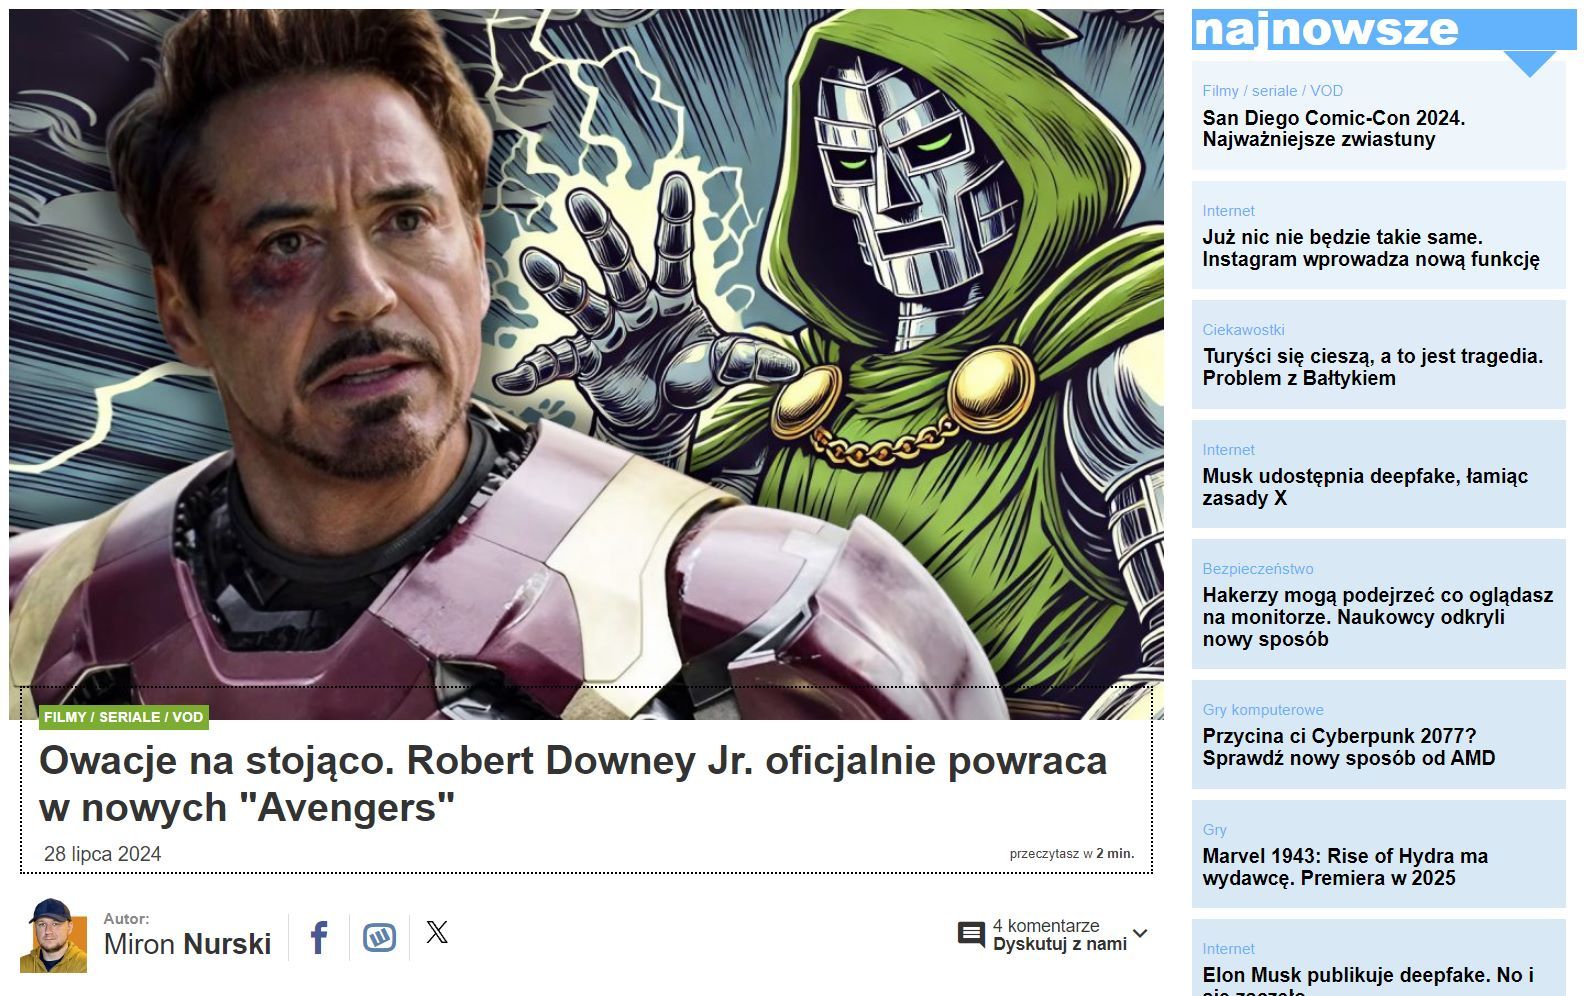Expand comments chevron arrow
The width and height of the screenshot is (1591, 996).
[1140, 934]
